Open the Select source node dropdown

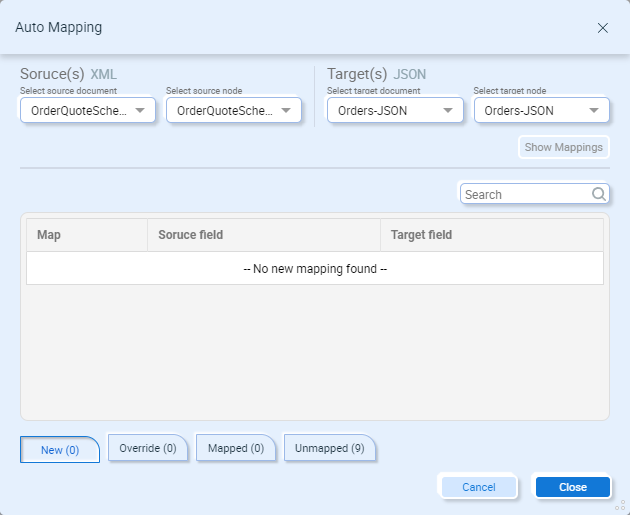(234, 110)
